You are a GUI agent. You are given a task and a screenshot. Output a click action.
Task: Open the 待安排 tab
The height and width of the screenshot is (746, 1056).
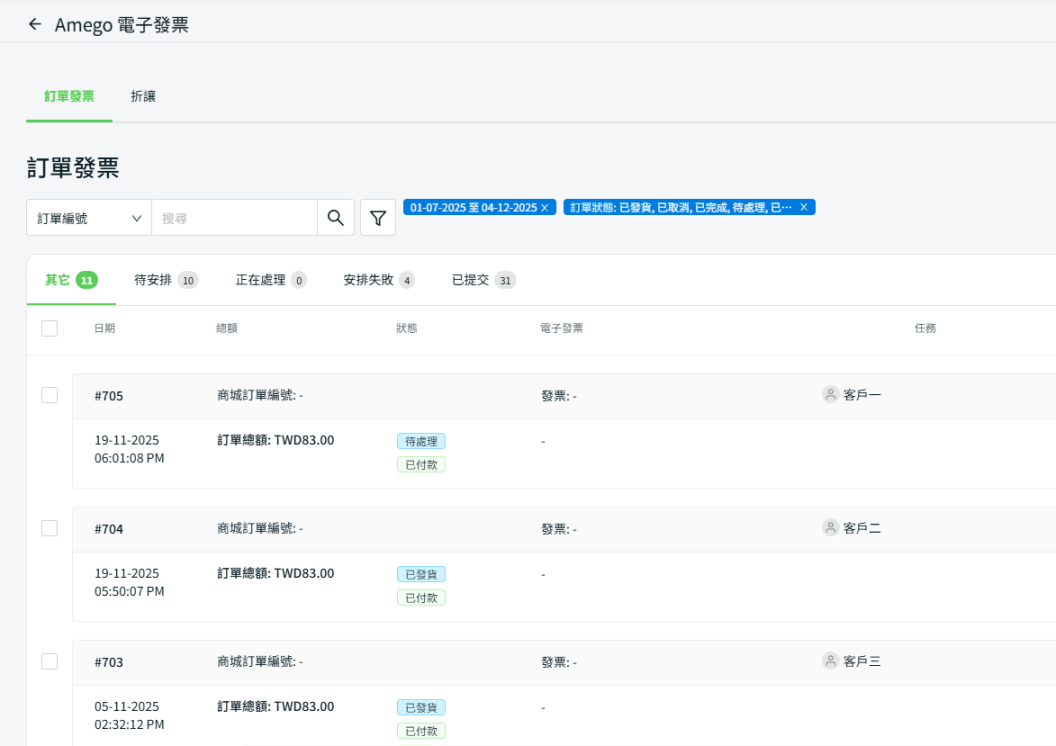click(x=165, y=280)
